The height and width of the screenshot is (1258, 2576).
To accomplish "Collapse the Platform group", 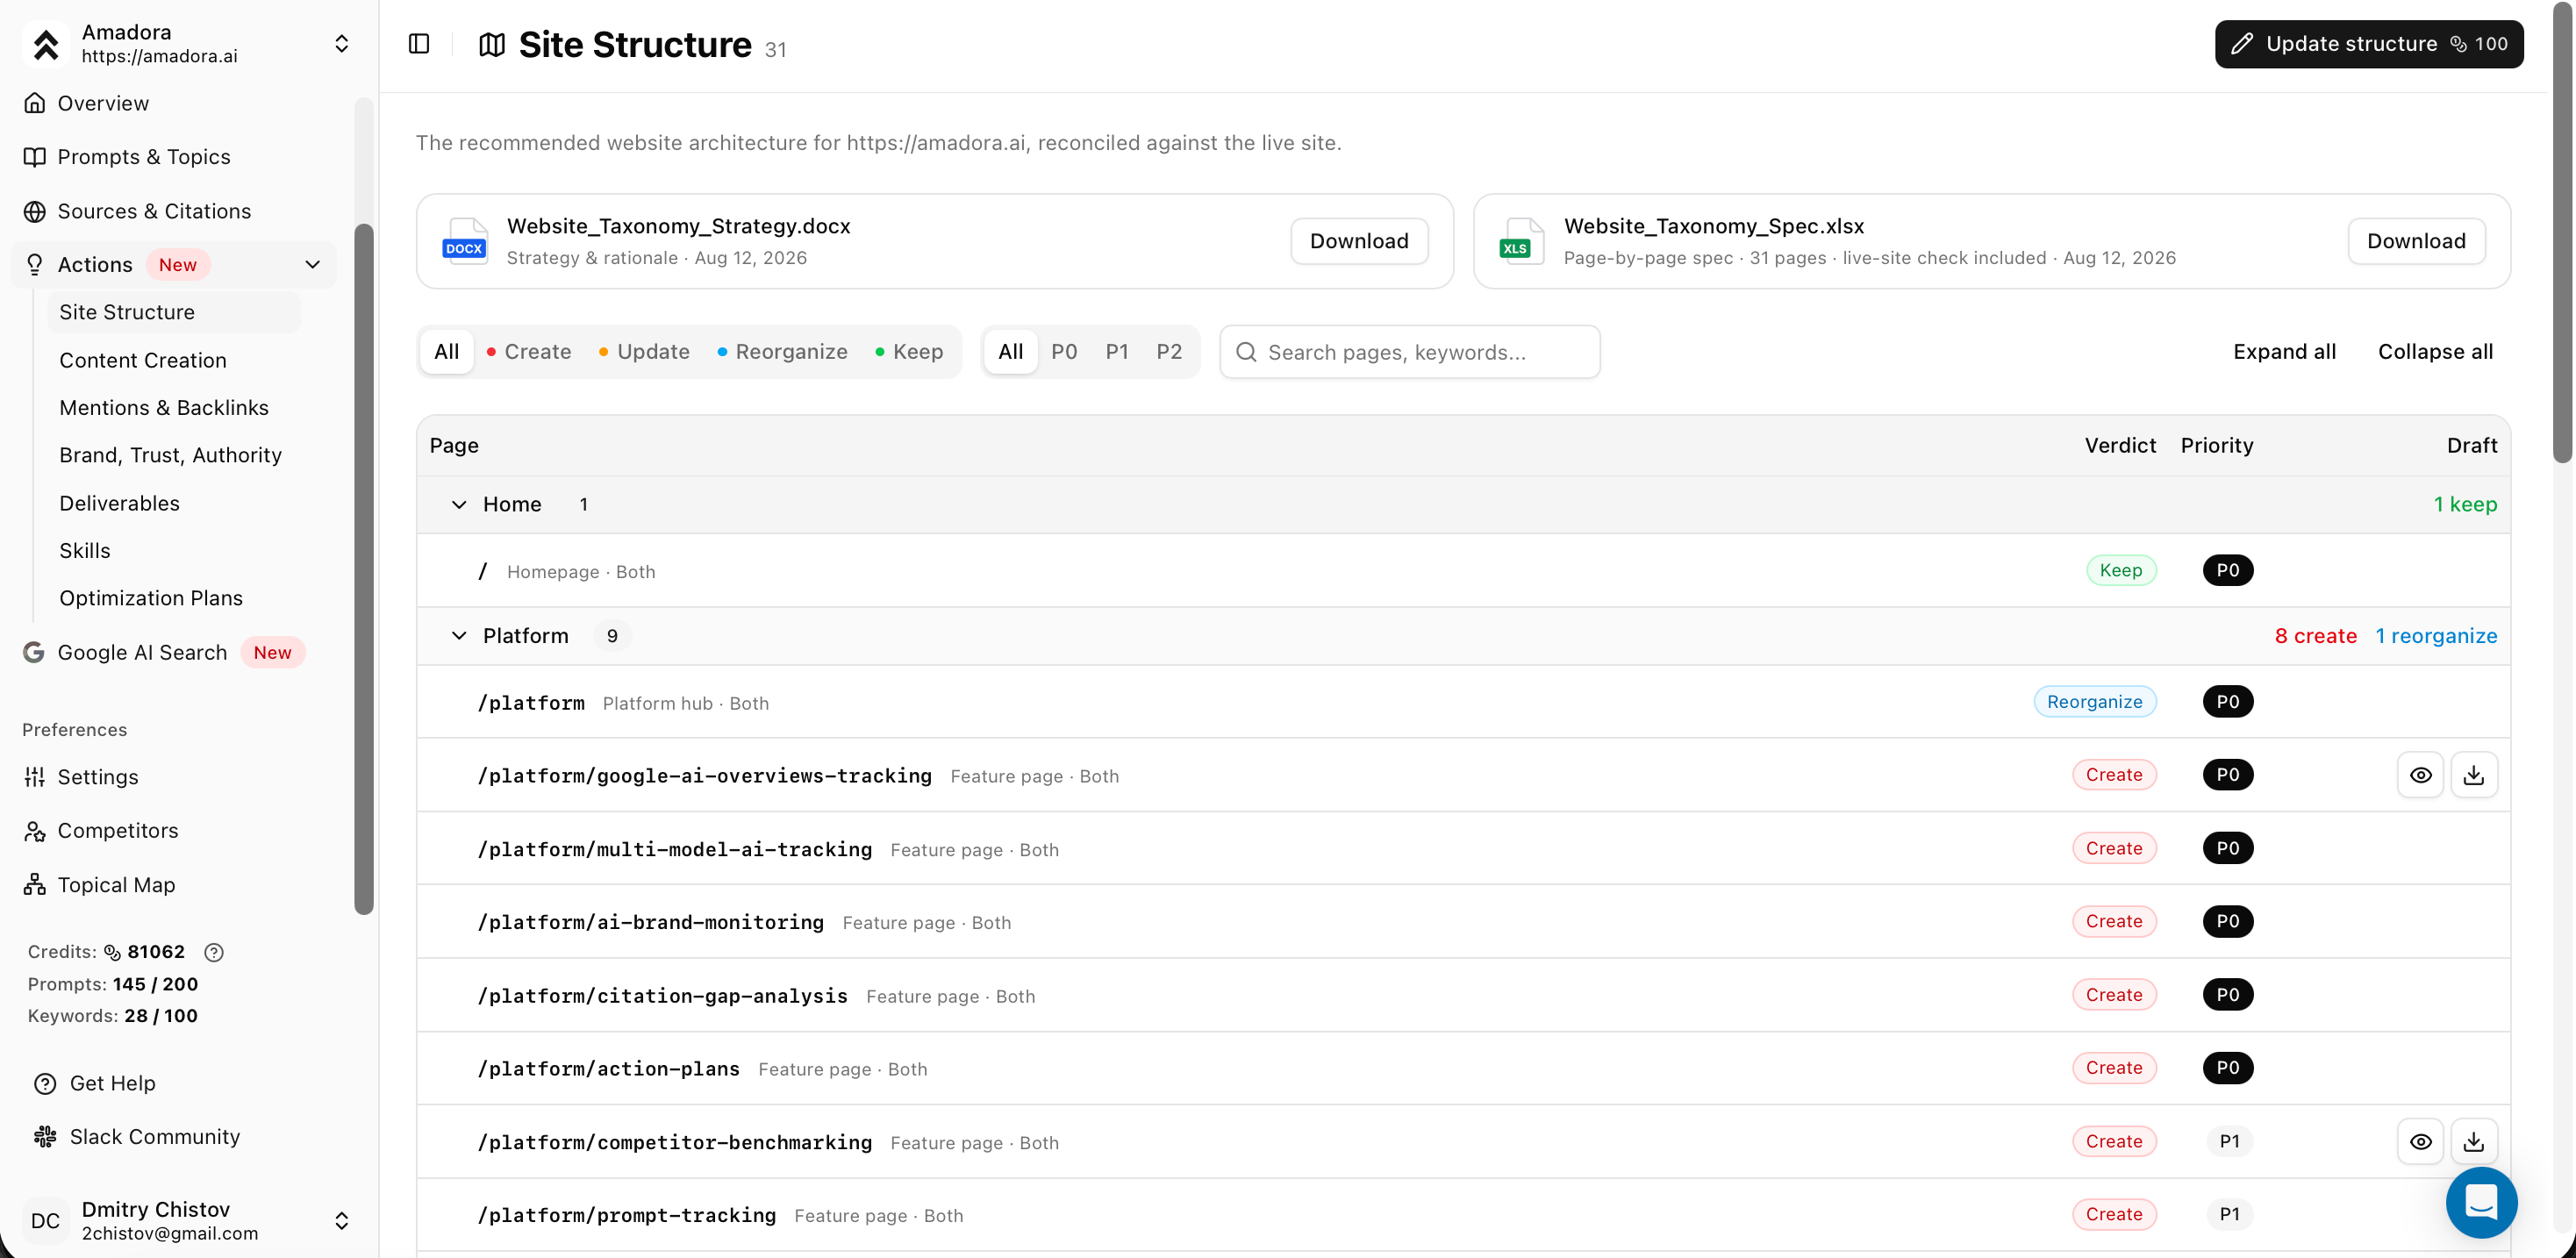I will point(459,636).
